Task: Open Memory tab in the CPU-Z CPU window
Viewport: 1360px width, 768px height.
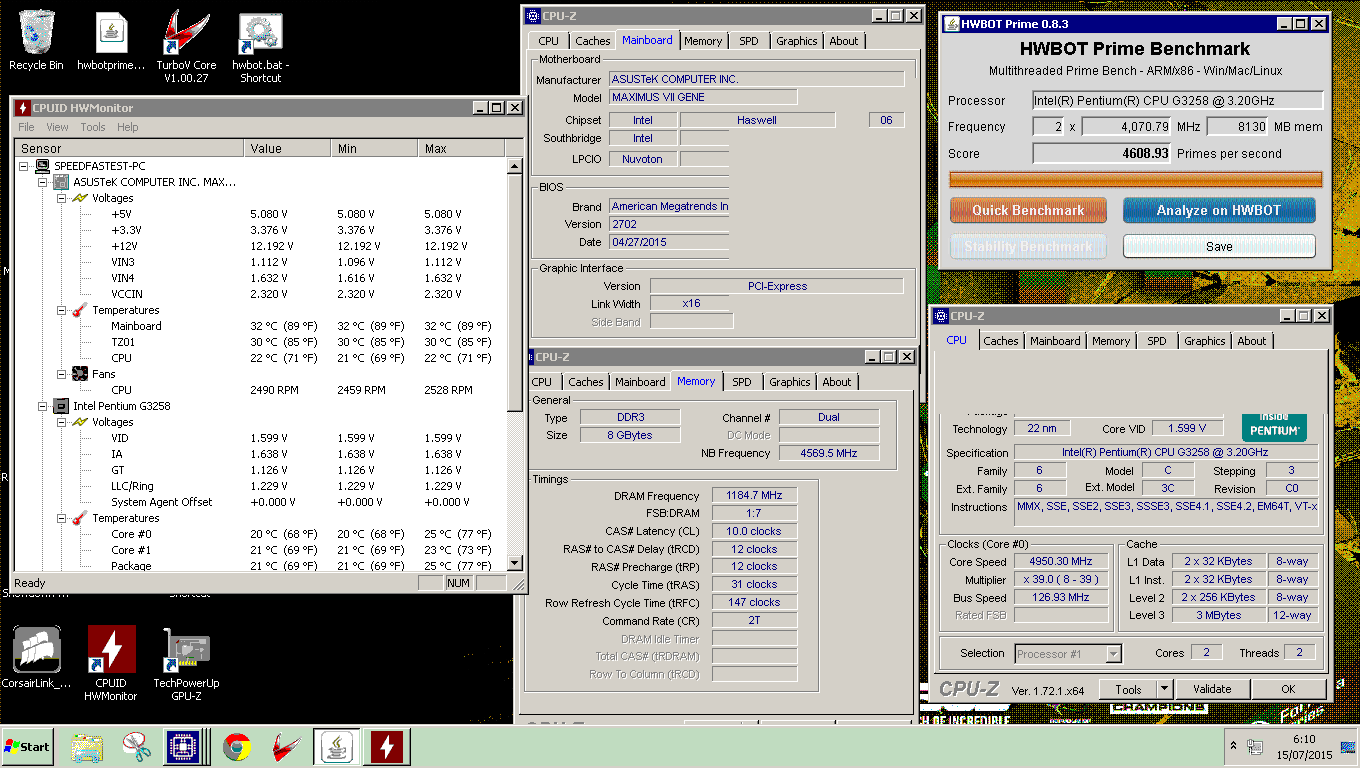Action: [1111, 341]
